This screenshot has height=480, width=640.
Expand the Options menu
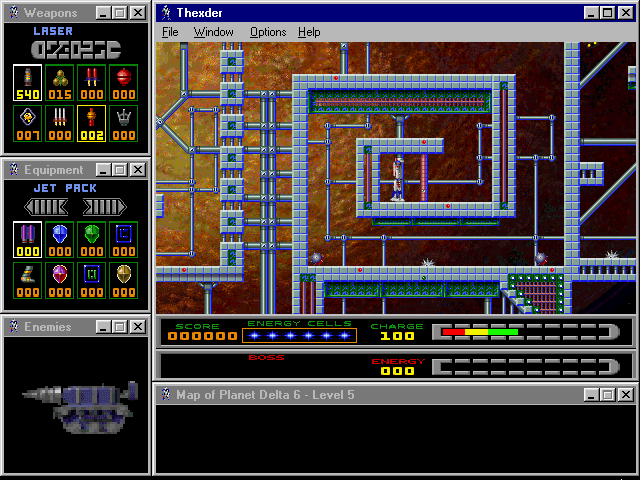[268, 32]
